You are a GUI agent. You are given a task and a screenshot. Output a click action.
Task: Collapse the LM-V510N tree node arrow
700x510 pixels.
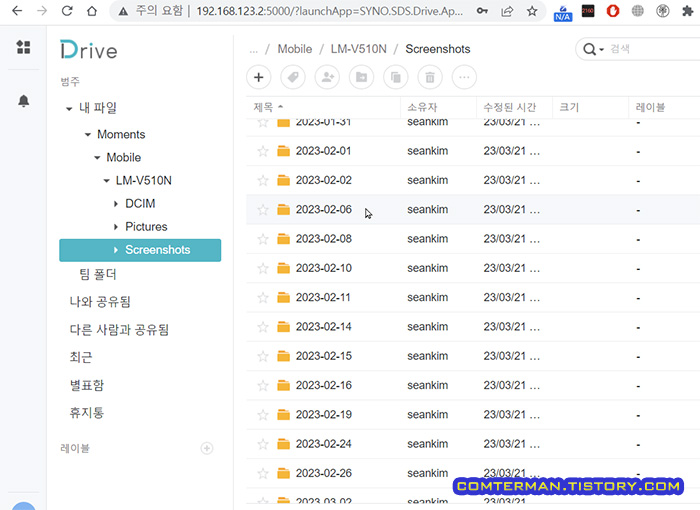pos(107,181)
